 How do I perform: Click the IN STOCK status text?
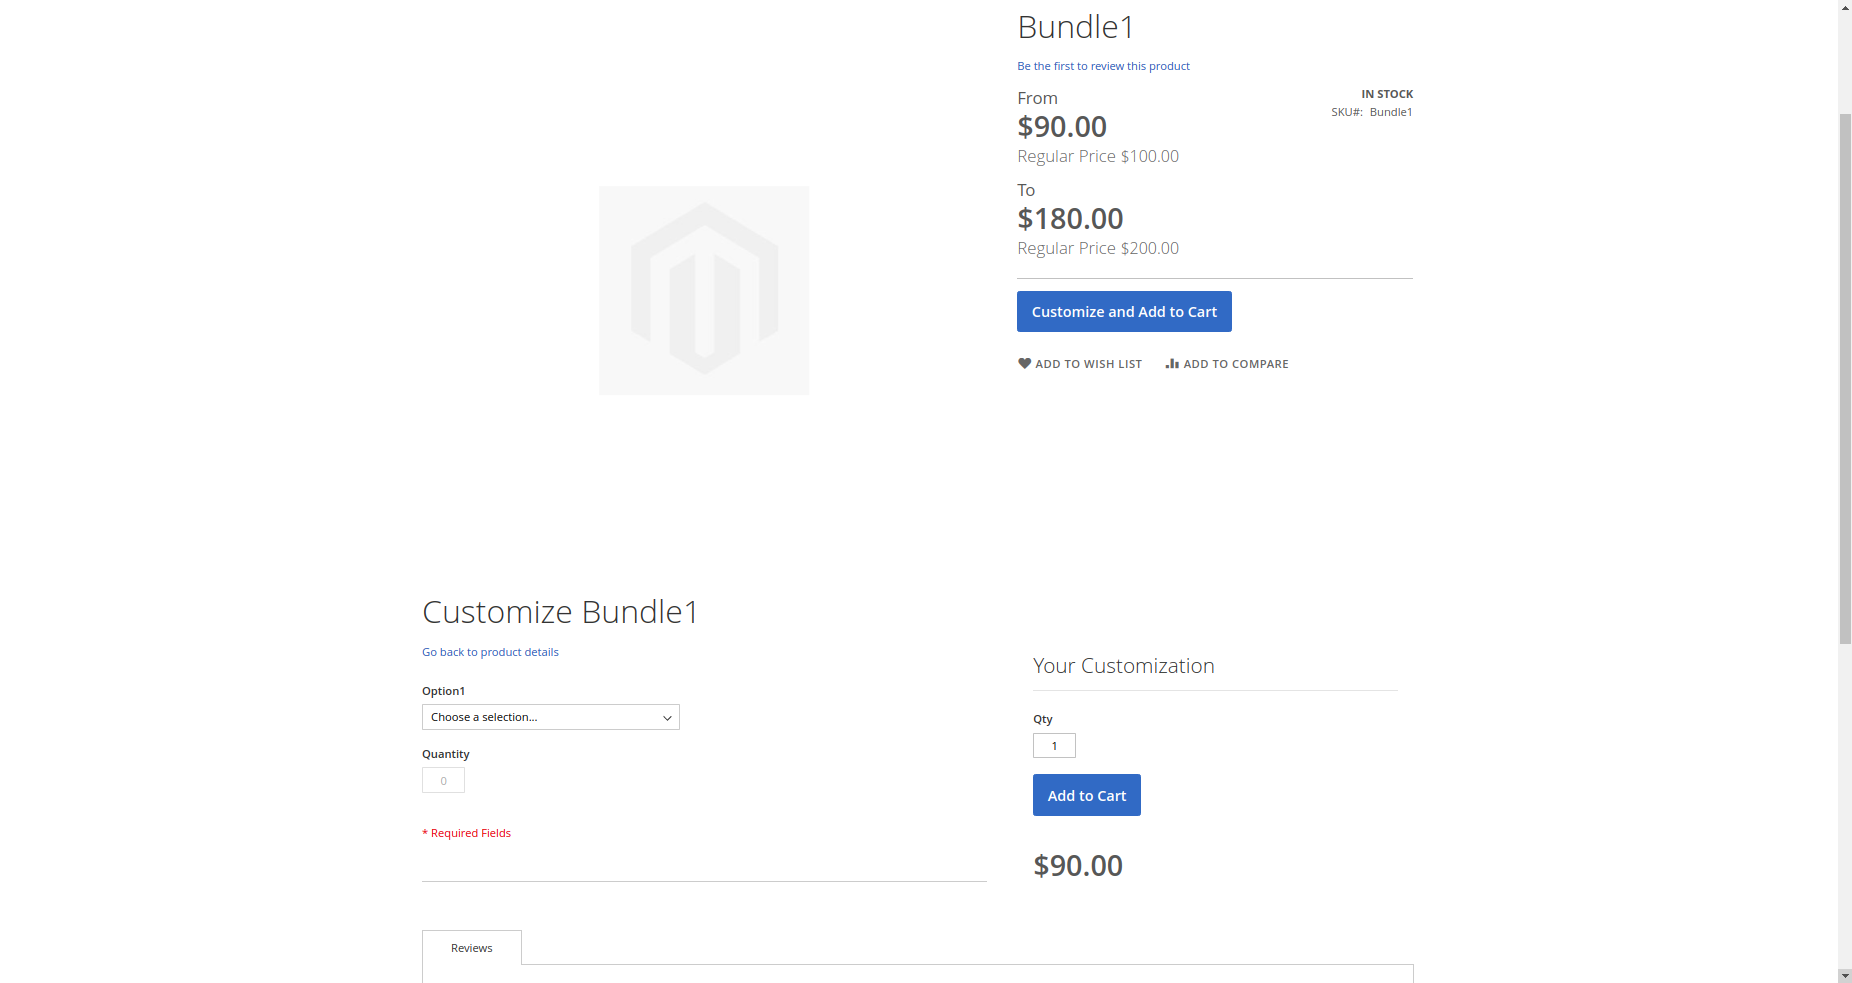click(1387, 94)
